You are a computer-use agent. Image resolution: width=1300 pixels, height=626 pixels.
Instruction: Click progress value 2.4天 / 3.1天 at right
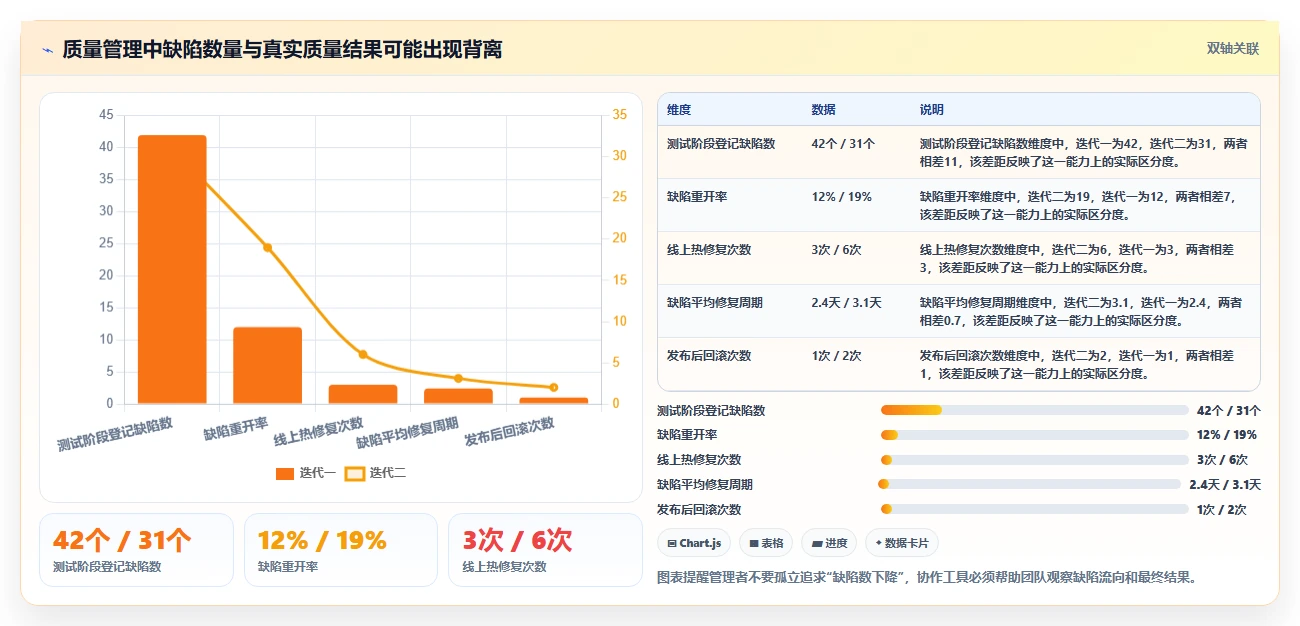pos(1225,484)
